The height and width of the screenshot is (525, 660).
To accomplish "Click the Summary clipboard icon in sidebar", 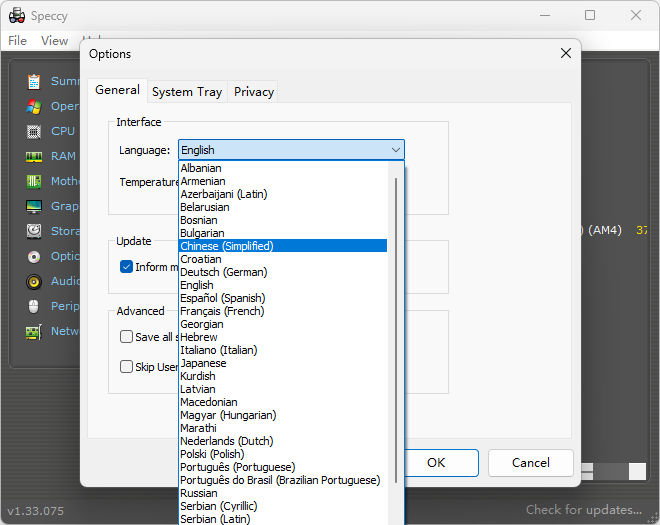I will pyautogui.click(x=34, y=81).
